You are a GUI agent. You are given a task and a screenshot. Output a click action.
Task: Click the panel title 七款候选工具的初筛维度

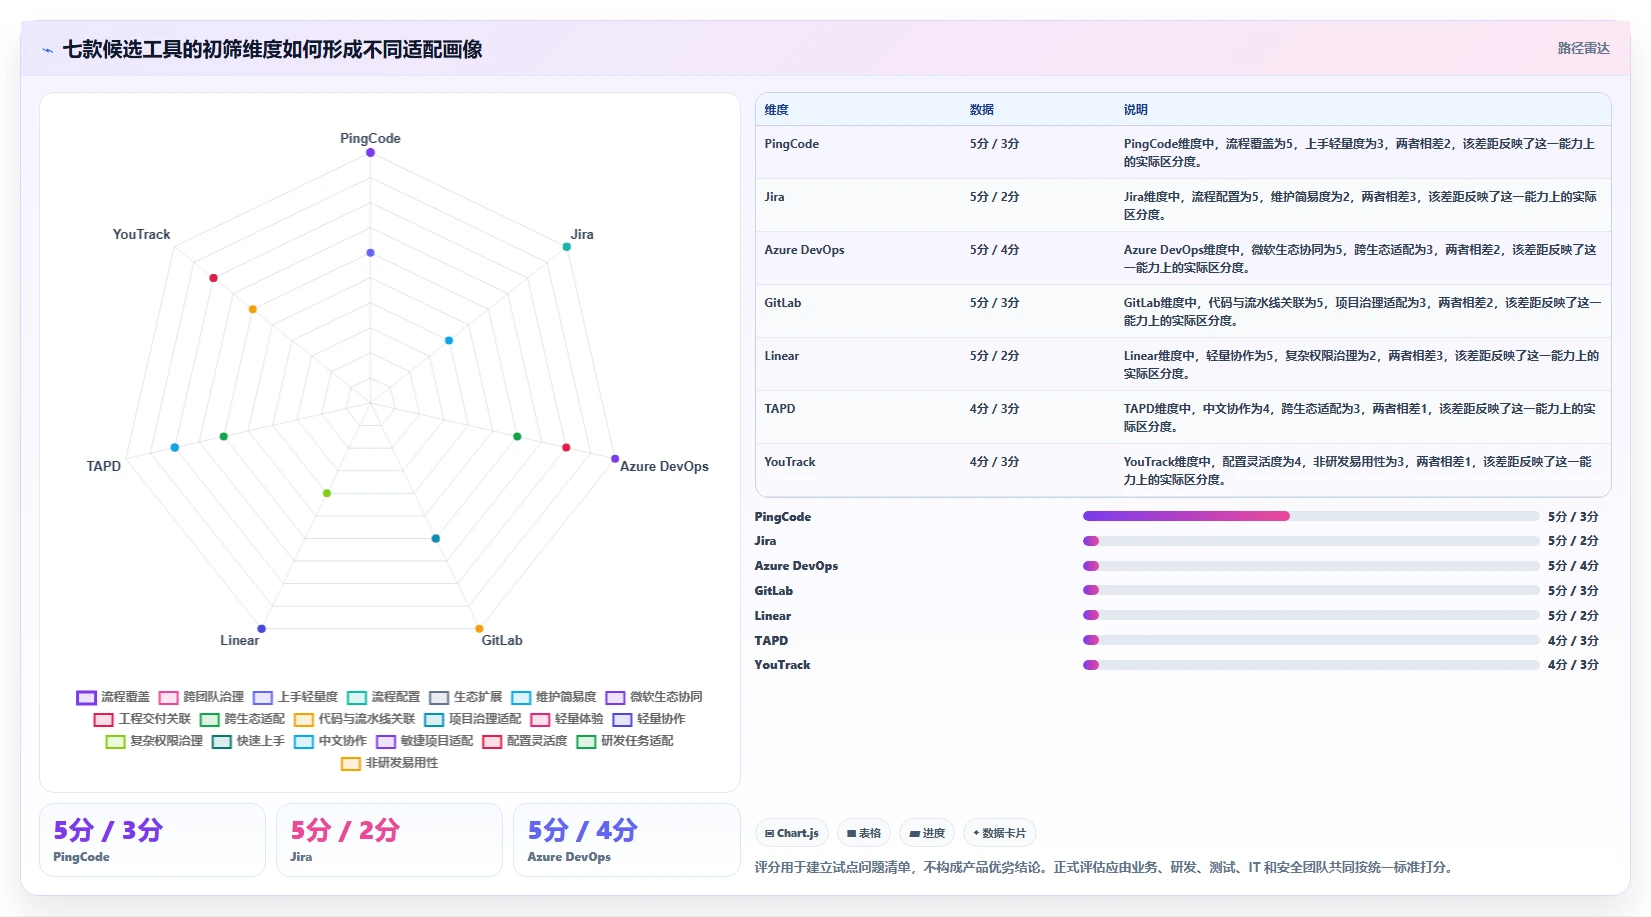pyautogui.click(x=272, y=49)
